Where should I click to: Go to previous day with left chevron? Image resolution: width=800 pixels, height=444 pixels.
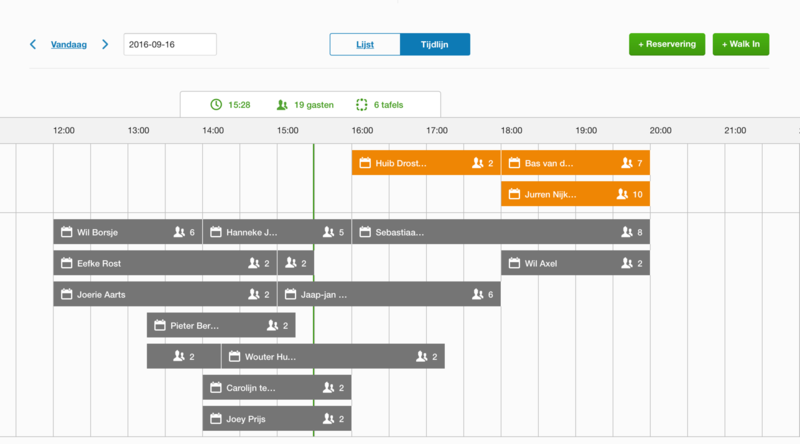click(33, 45)
